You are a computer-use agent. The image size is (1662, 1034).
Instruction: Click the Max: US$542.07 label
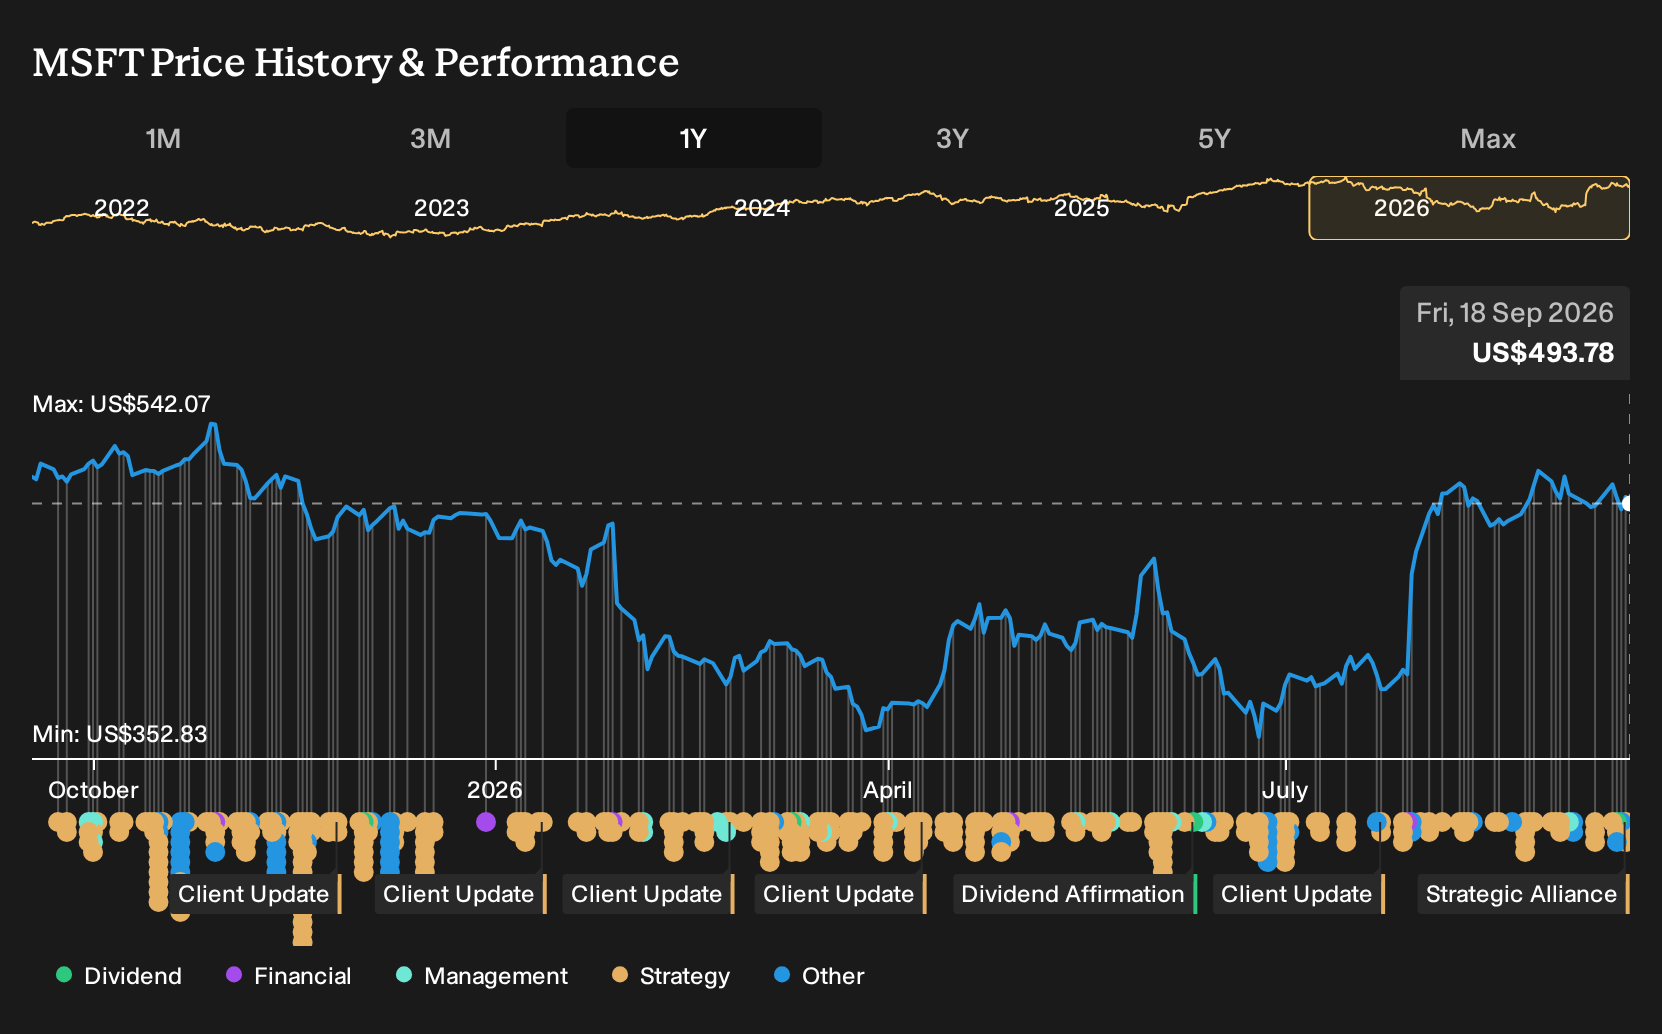pos(122,404)
